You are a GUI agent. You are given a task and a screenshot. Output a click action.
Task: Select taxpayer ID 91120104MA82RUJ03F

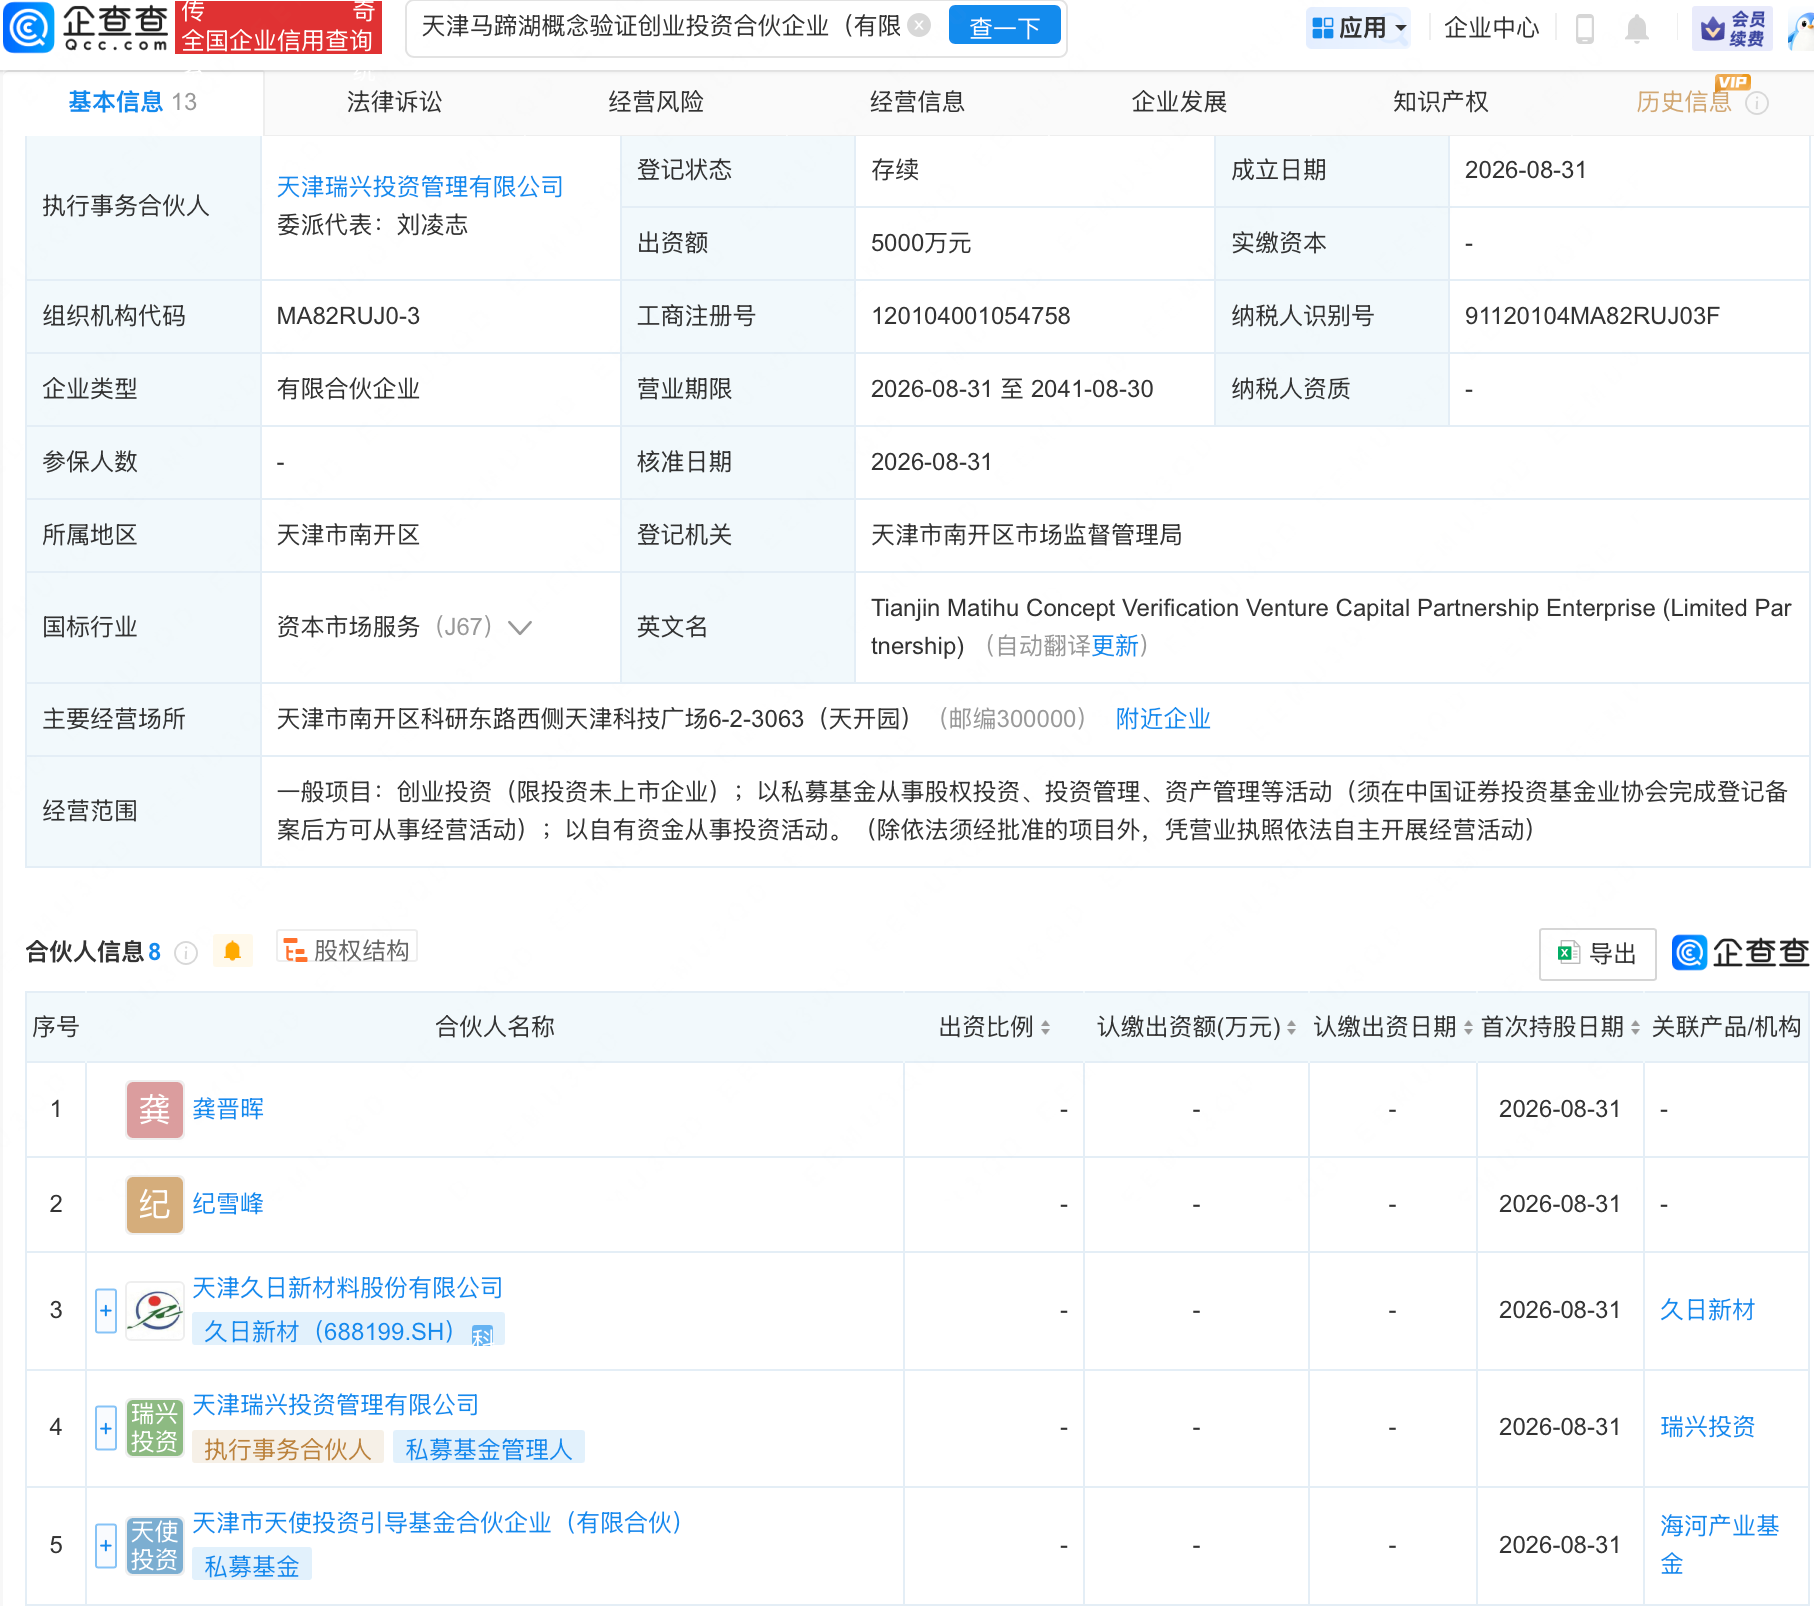[x=1592, y=316]
